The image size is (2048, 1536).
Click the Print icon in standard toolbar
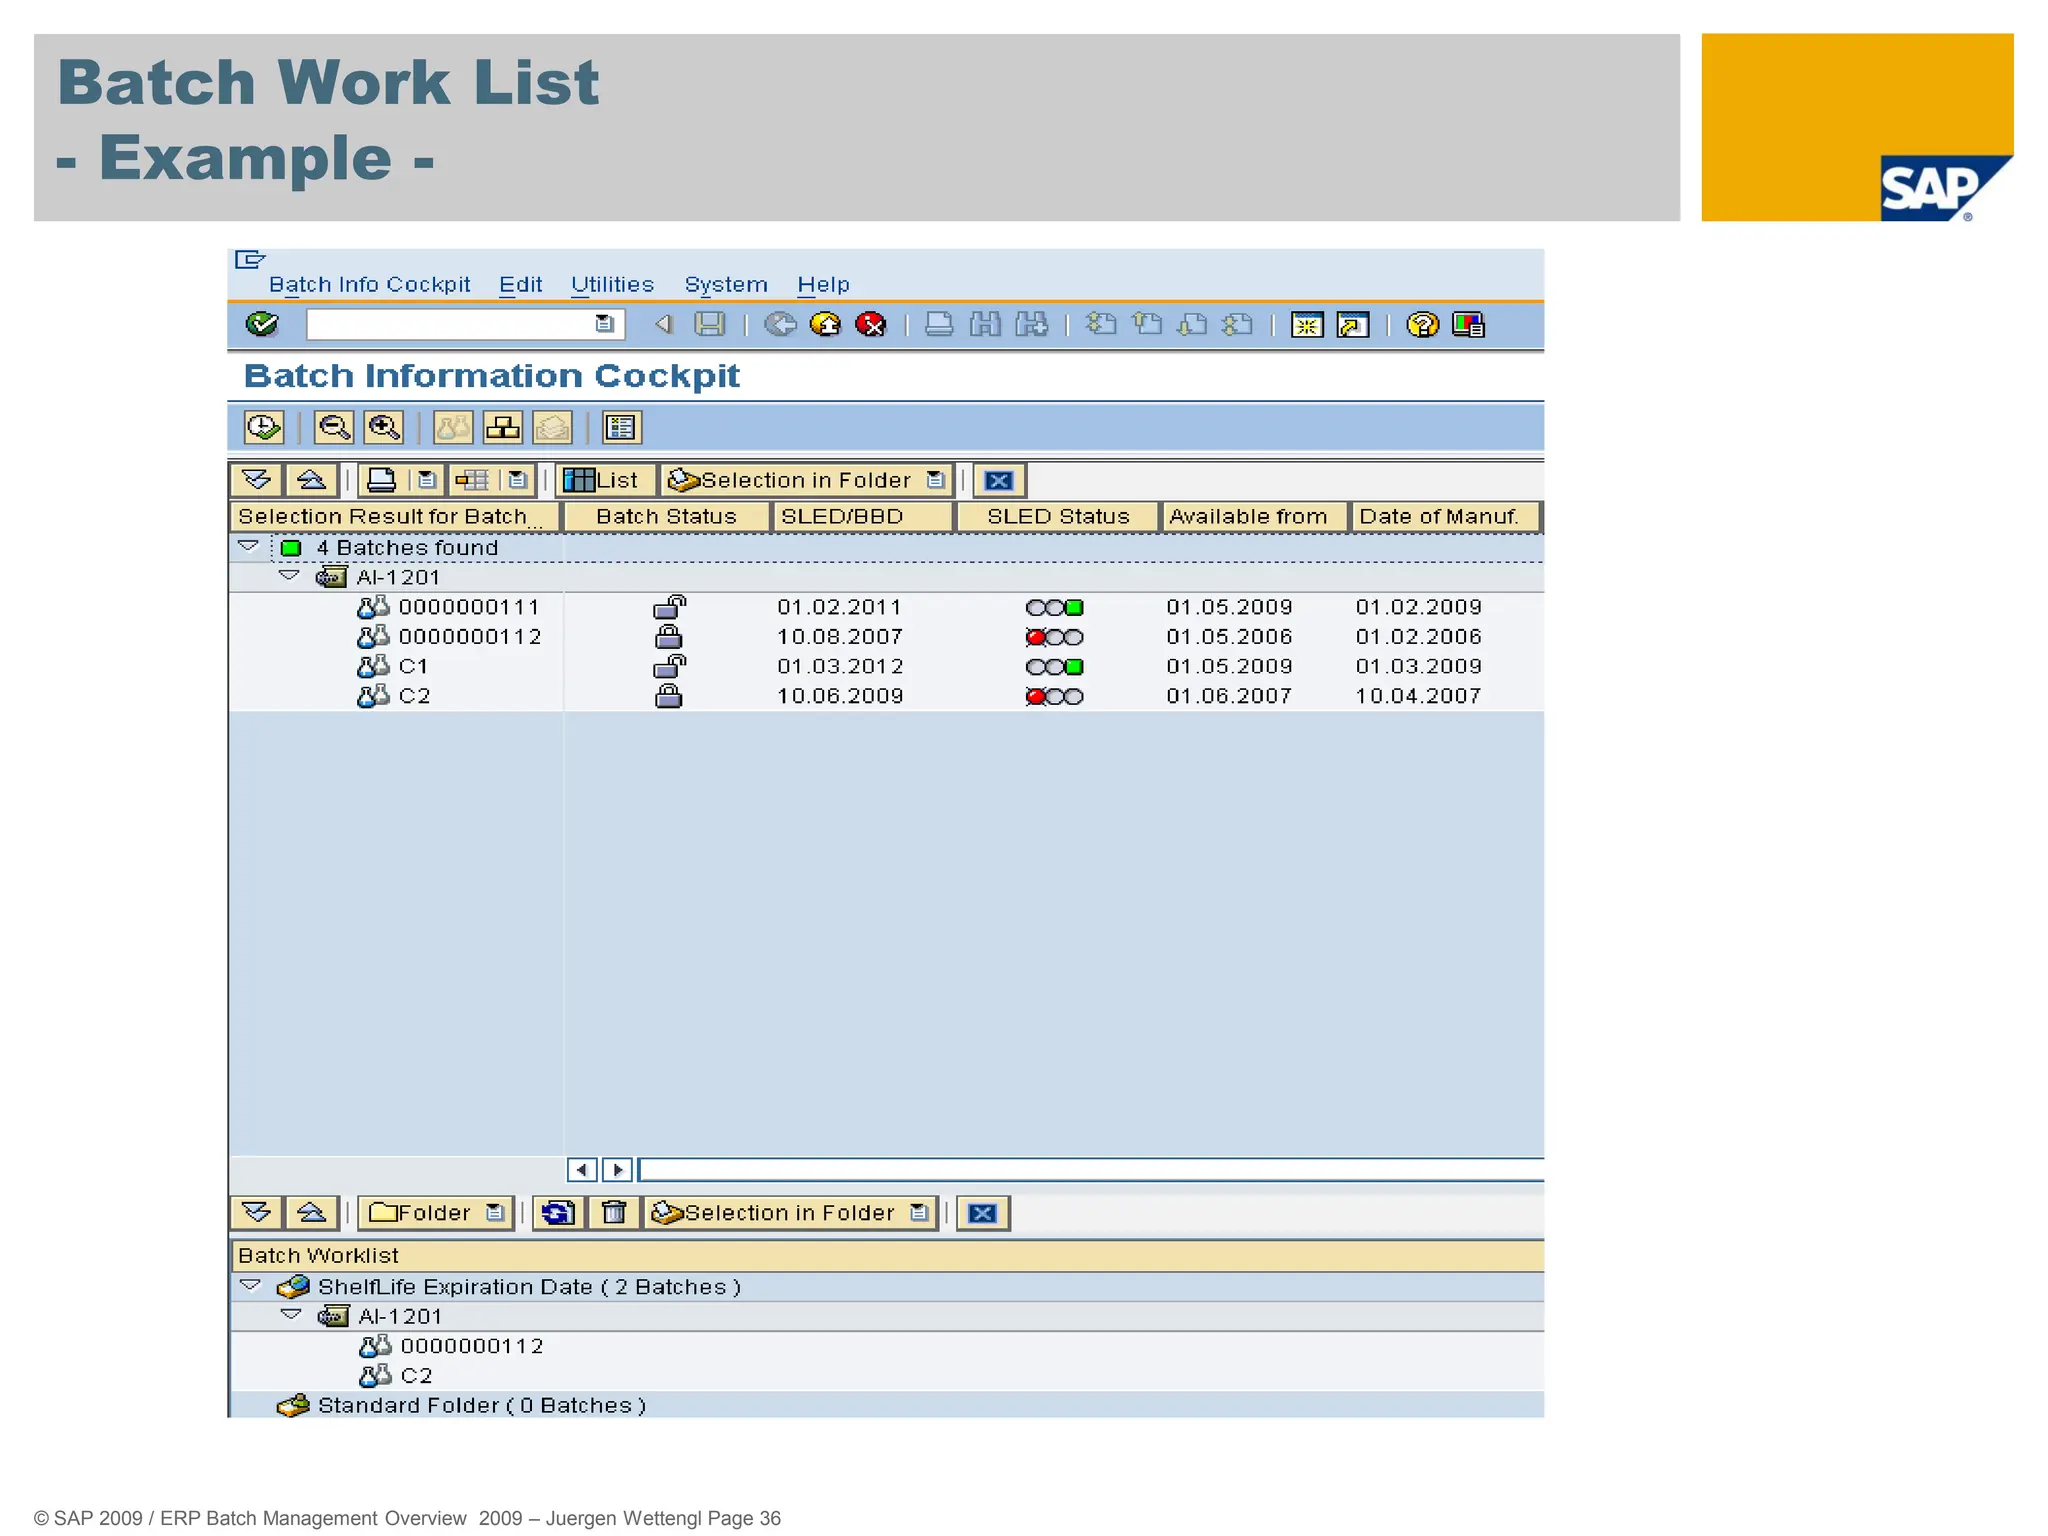point(939,324)
